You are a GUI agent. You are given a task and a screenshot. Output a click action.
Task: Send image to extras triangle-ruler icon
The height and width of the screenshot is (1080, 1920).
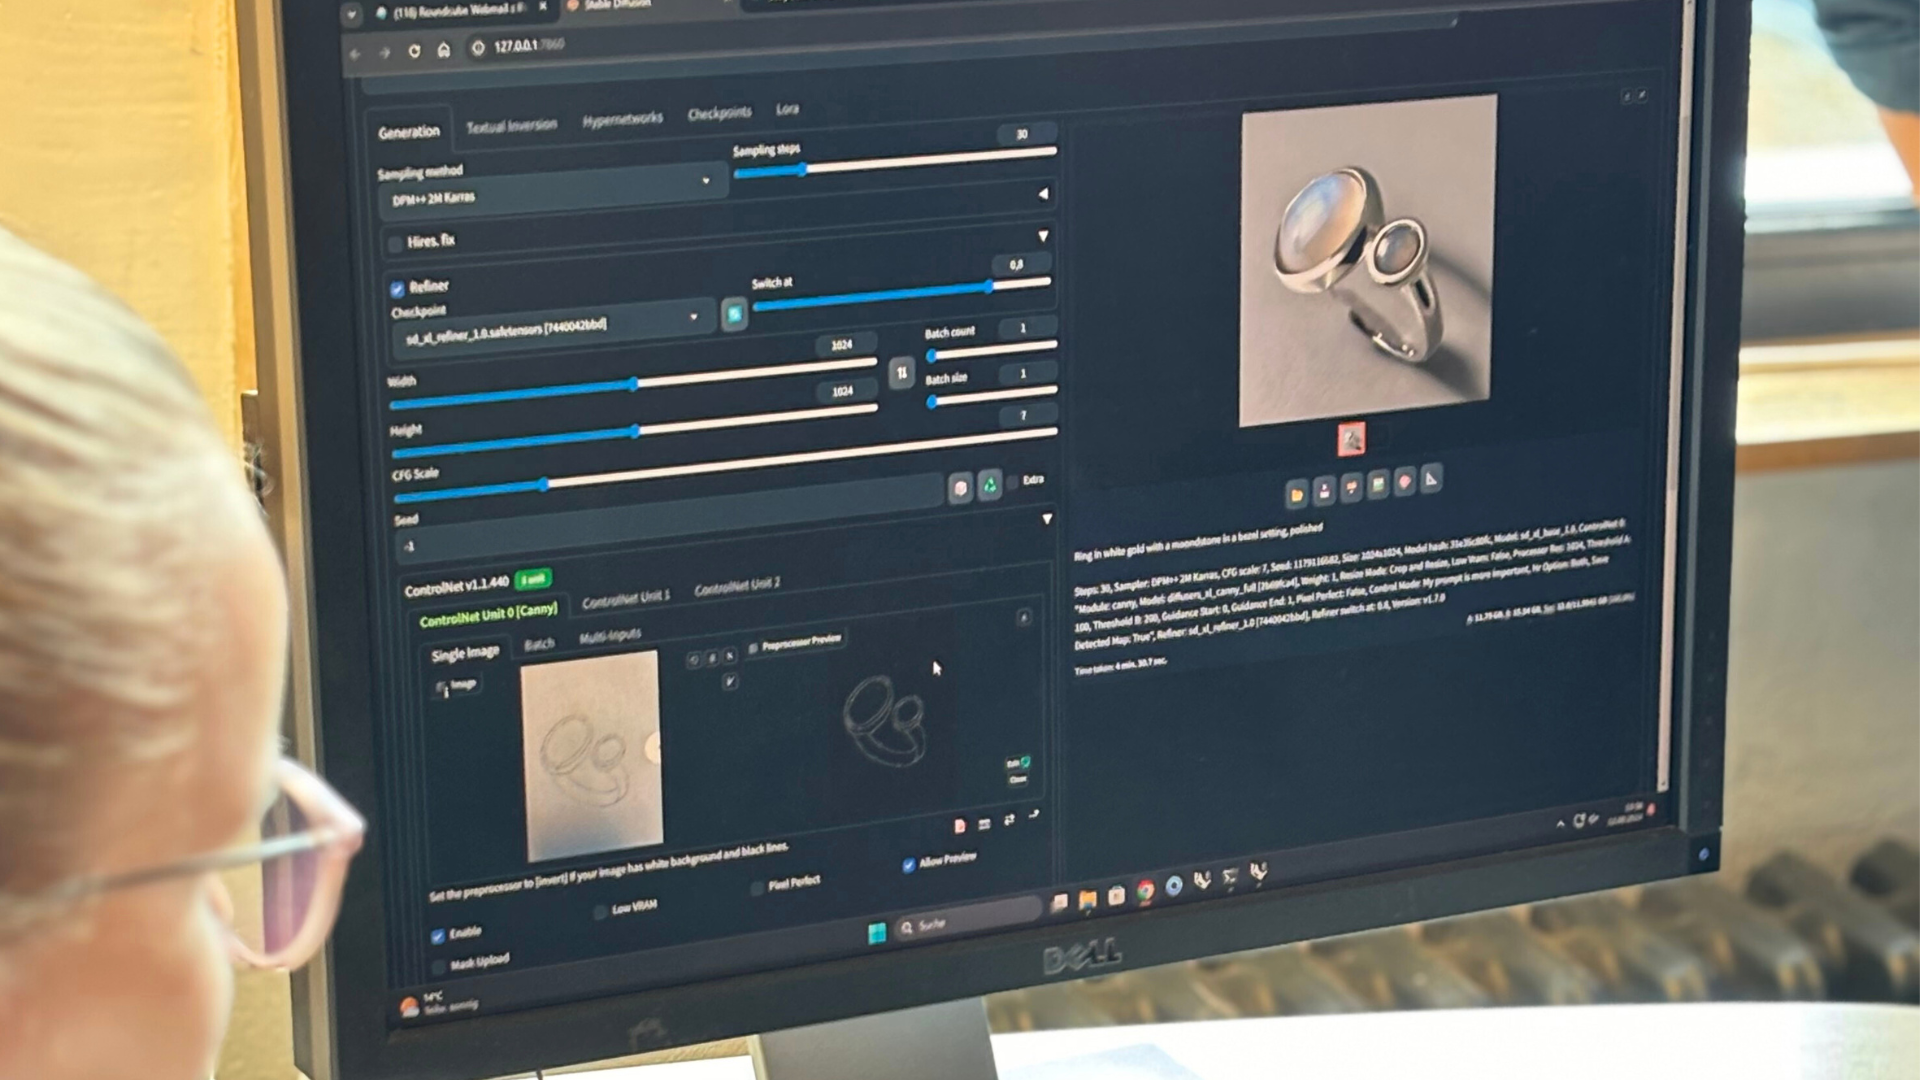point(1431,479)
